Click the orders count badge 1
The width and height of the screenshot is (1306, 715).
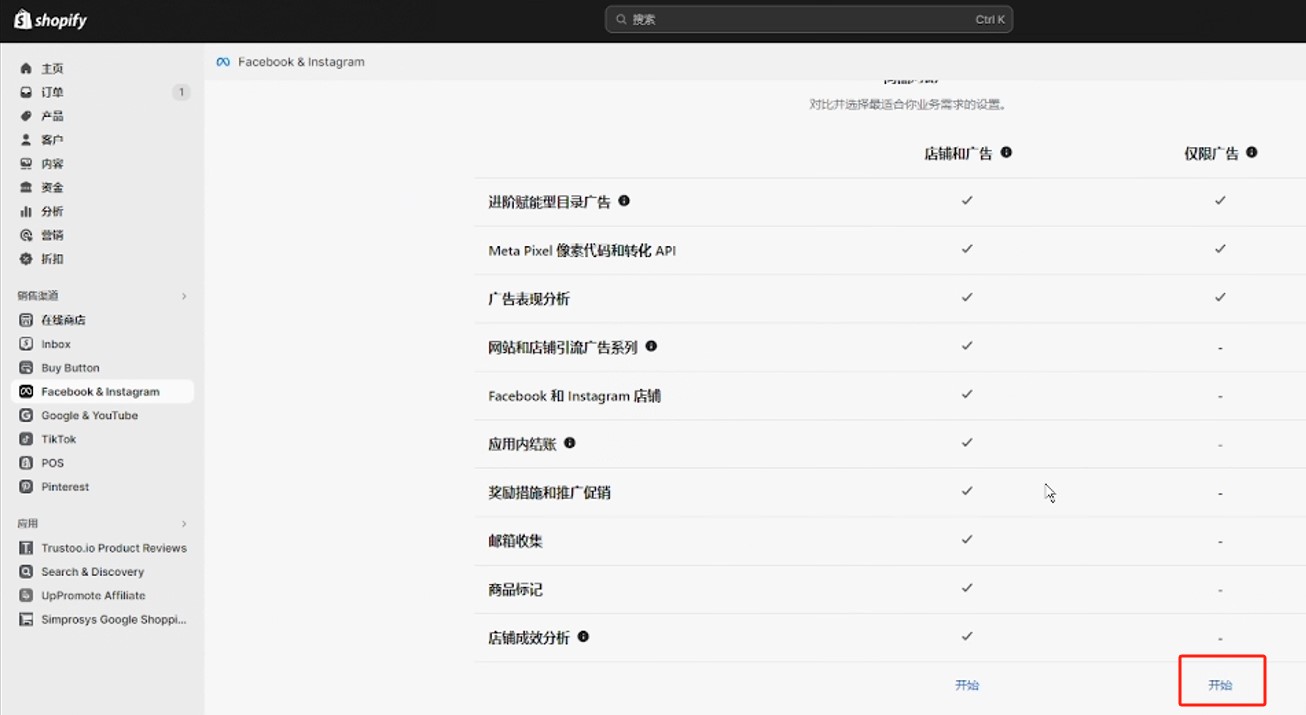coord(181,92)
